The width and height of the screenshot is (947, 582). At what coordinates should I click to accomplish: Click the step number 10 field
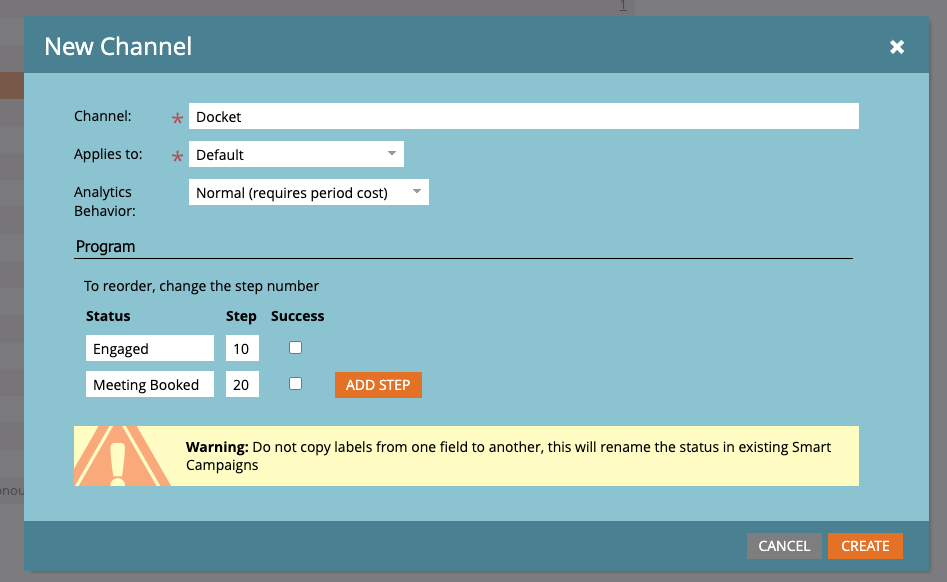coord(242,348)
